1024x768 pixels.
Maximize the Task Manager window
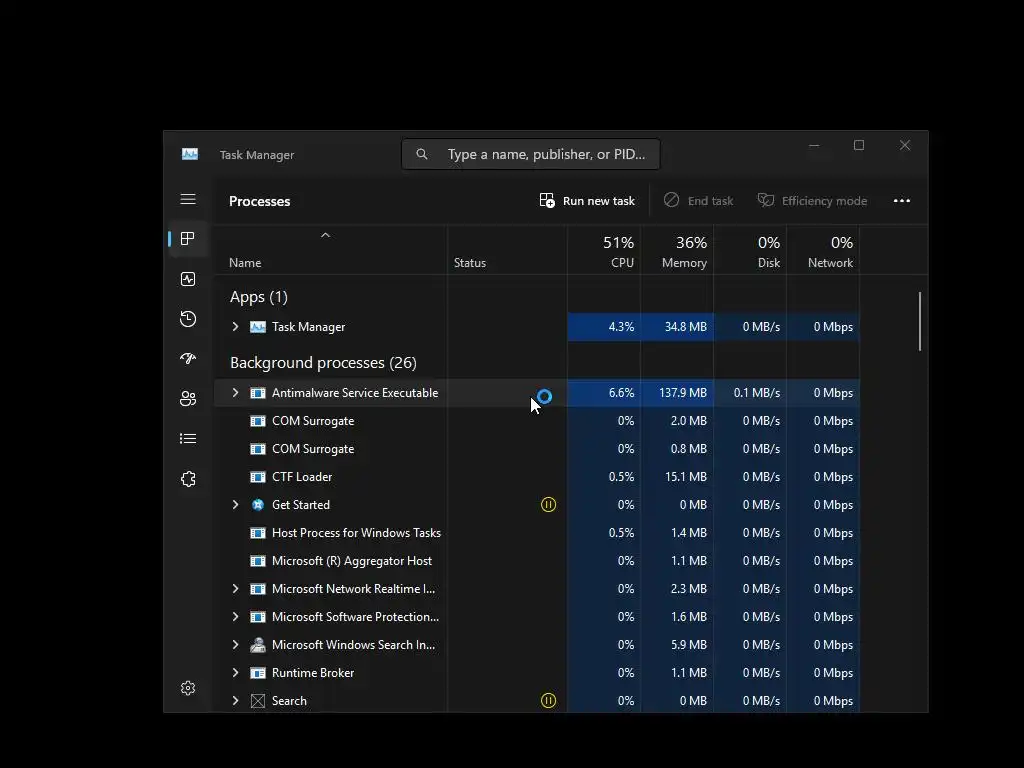point(859,146)
